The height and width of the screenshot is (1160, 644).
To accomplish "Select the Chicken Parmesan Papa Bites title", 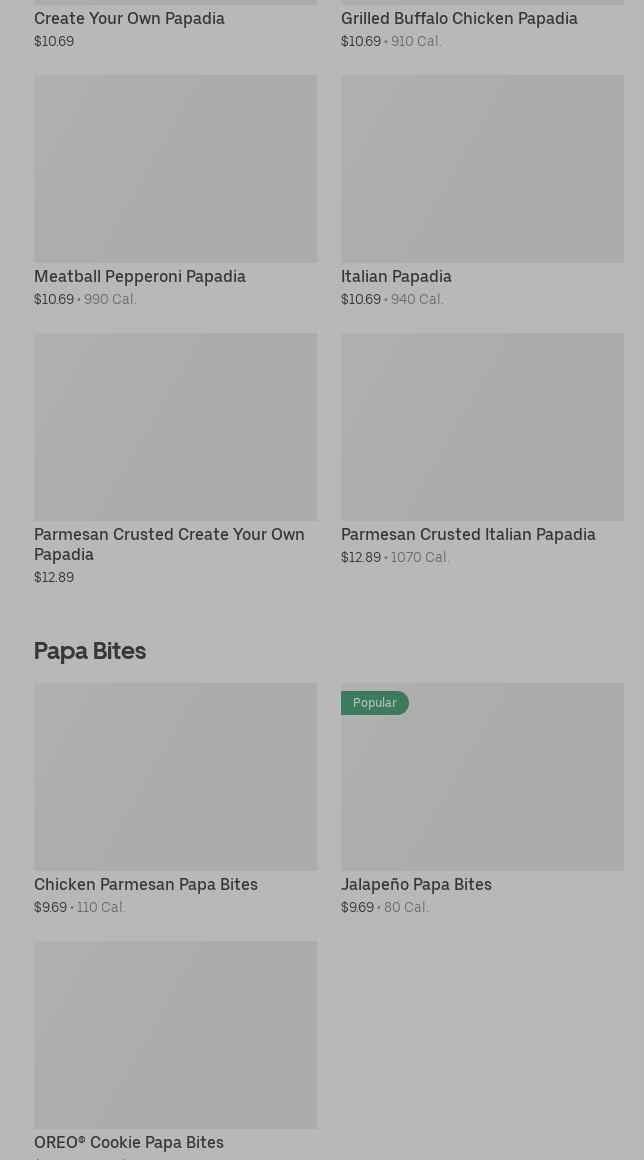I will click(146, 884).
